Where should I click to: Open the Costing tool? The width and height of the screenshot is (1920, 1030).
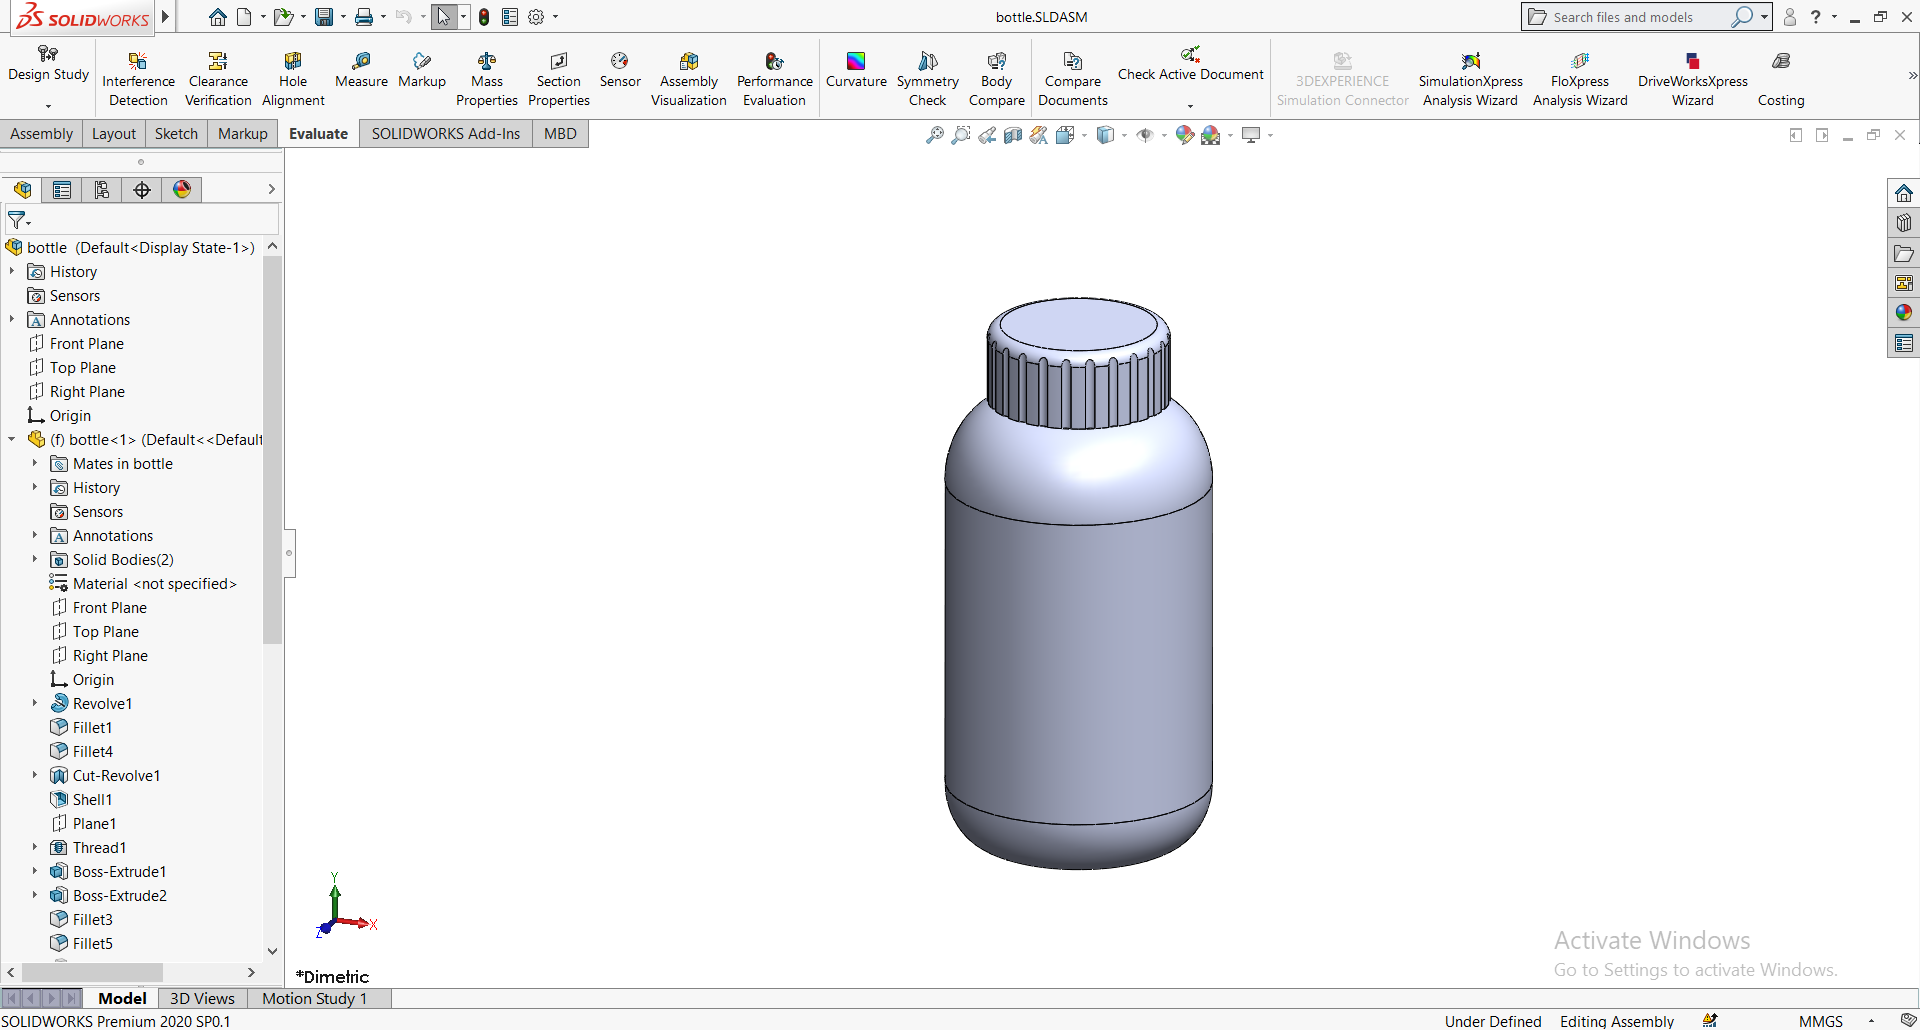[x=1780, y=79]
